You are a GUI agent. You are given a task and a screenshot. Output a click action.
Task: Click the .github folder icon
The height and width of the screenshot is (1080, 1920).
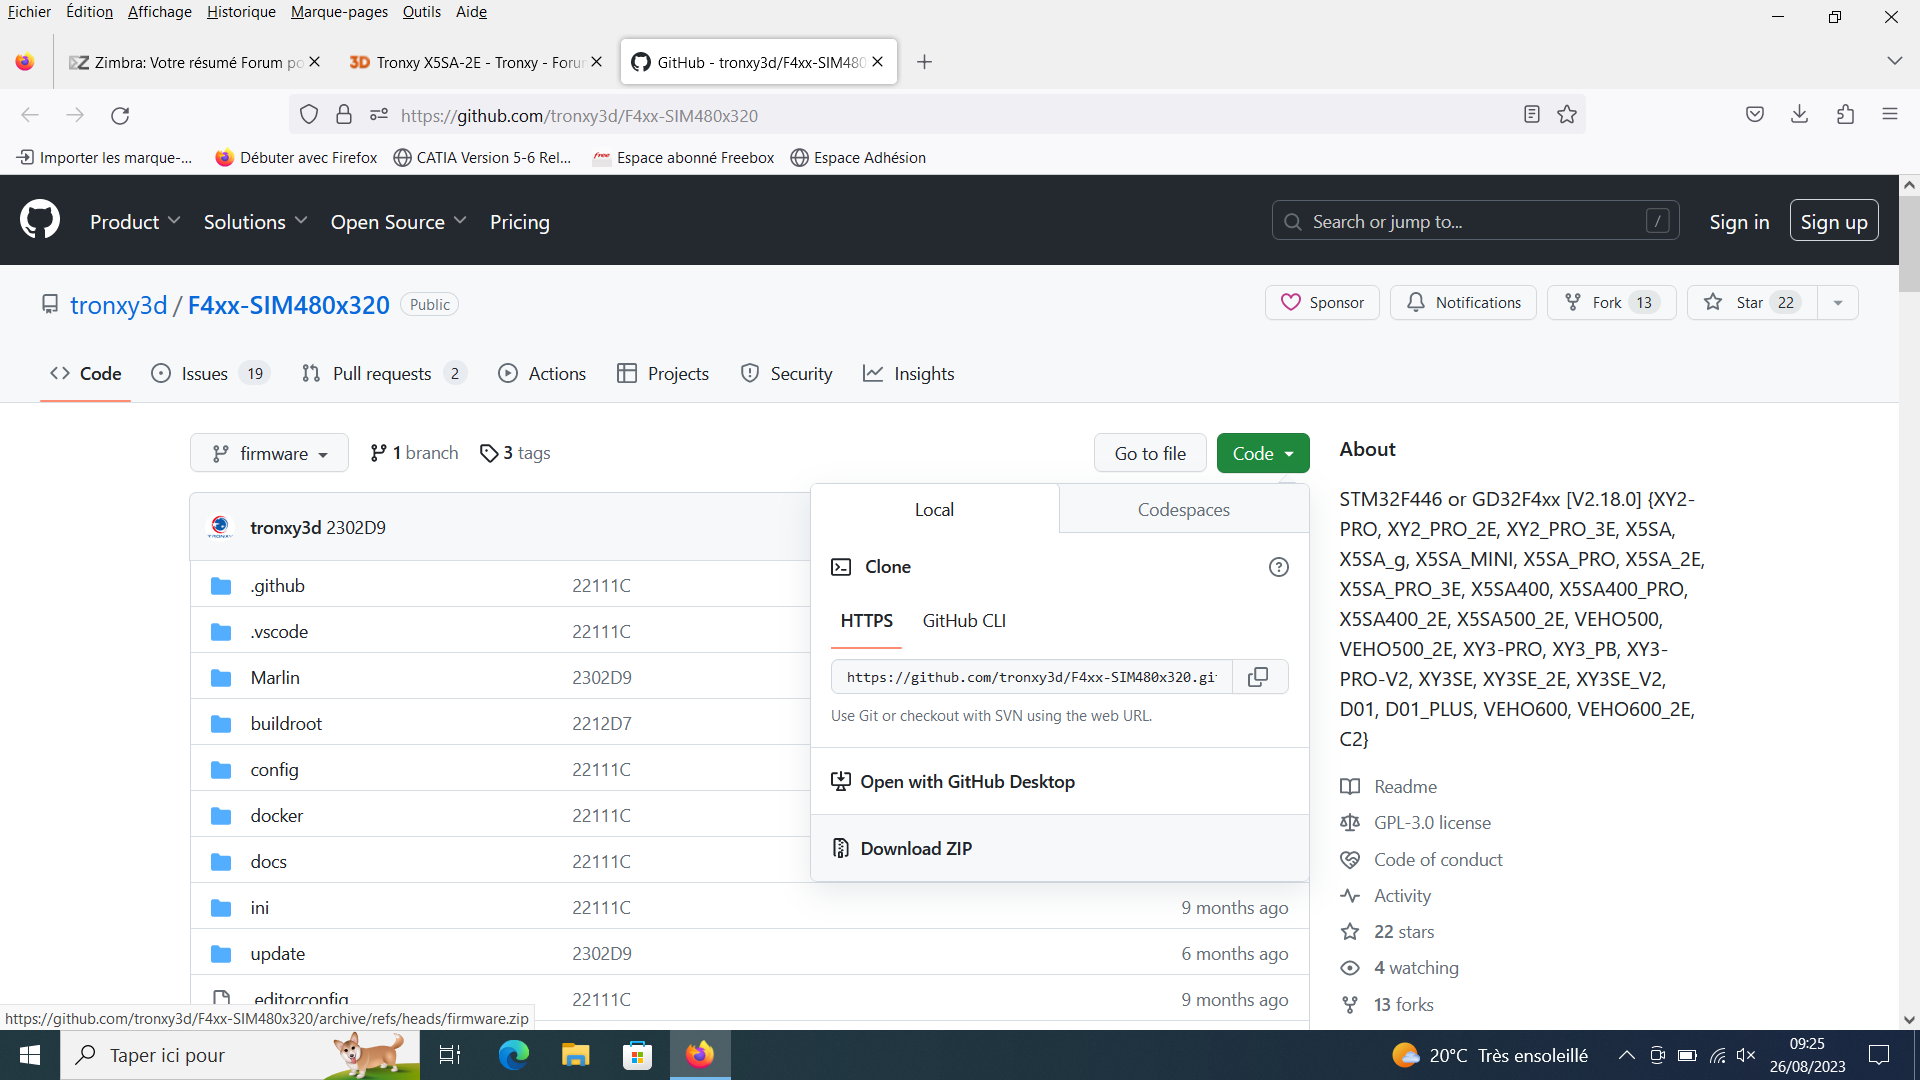tap(221, 586)
